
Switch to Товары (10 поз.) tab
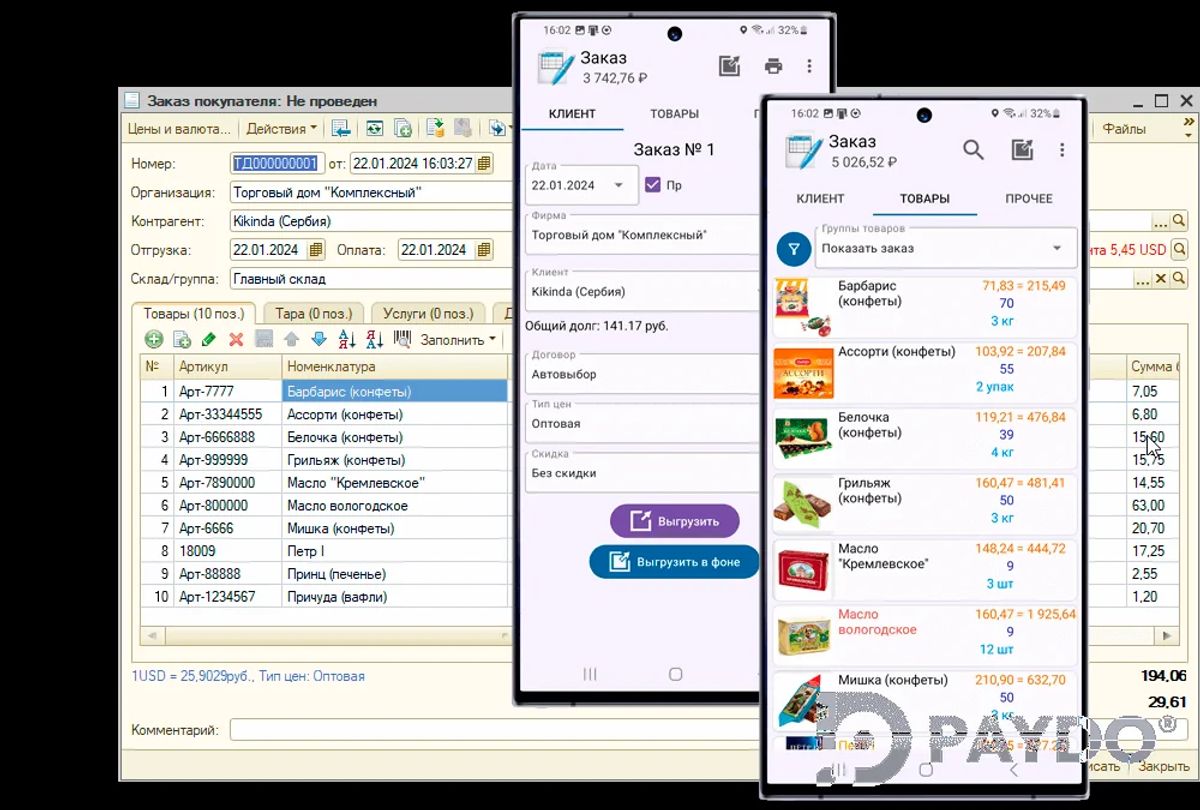coord(193,314)
